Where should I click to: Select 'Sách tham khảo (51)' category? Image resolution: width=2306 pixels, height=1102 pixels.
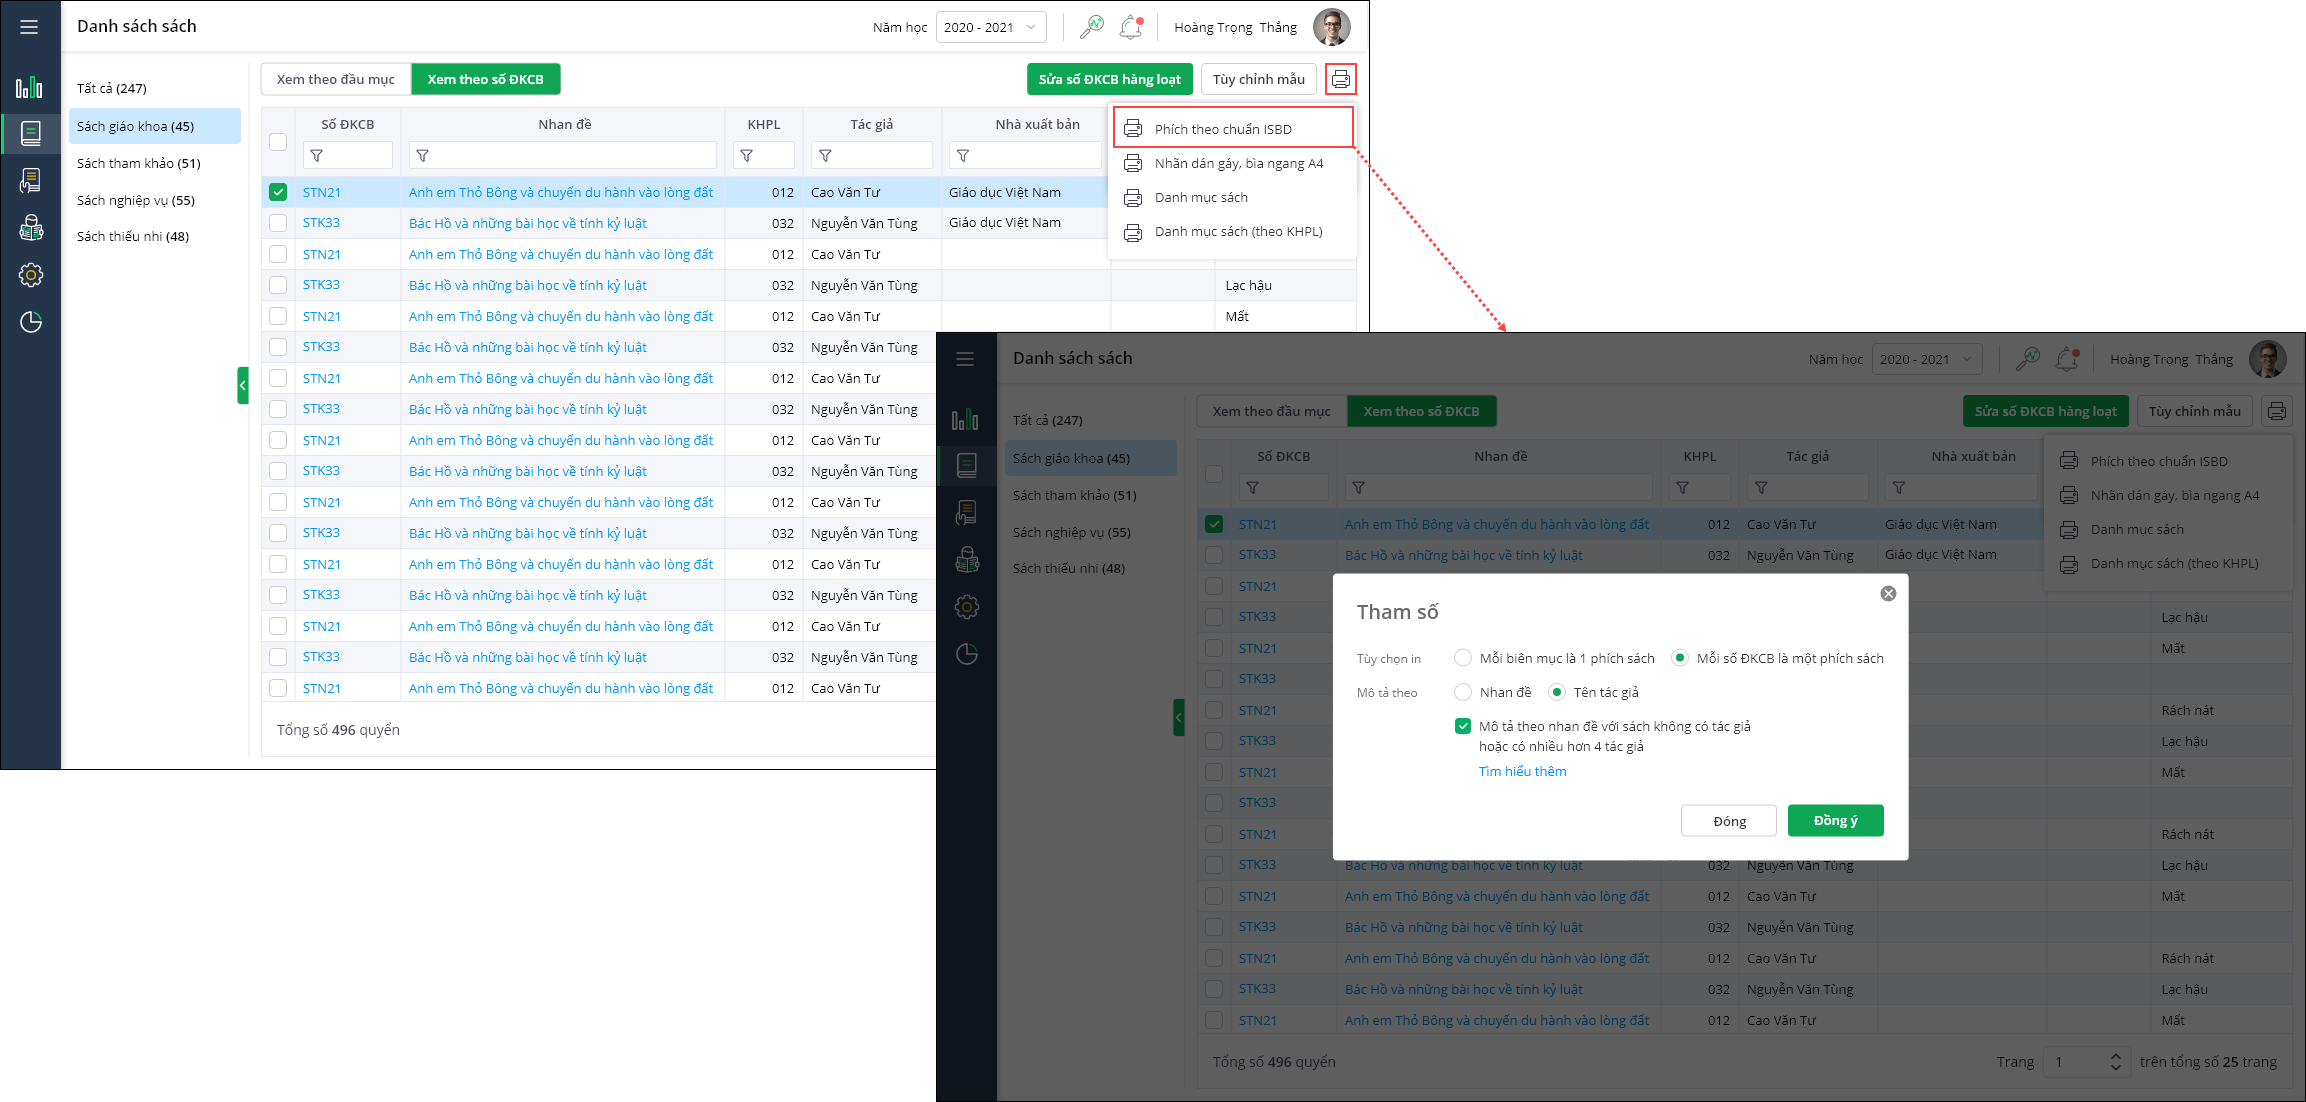(139, 163)
